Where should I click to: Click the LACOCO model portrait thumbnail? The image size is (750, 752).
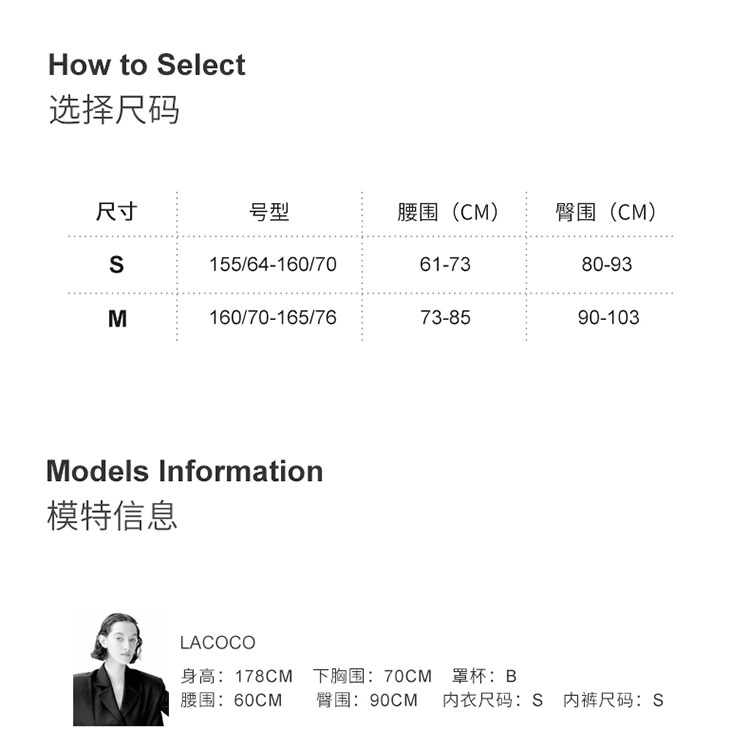click(x=121, y=669)
